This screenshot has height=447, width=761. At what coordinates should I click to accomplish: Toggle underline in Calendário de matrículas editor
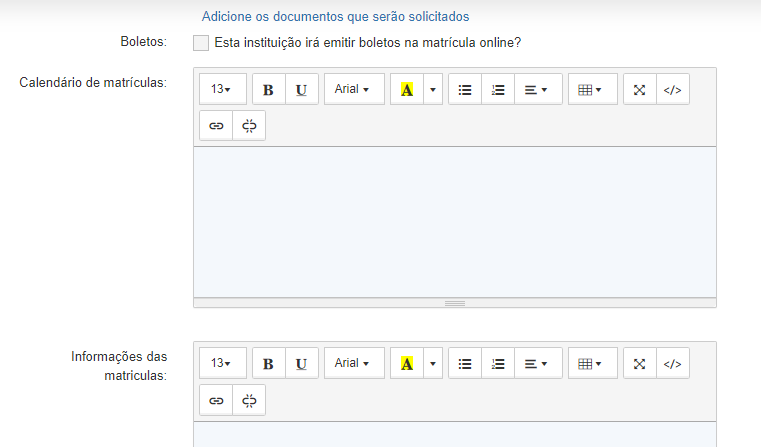[301, 89]
